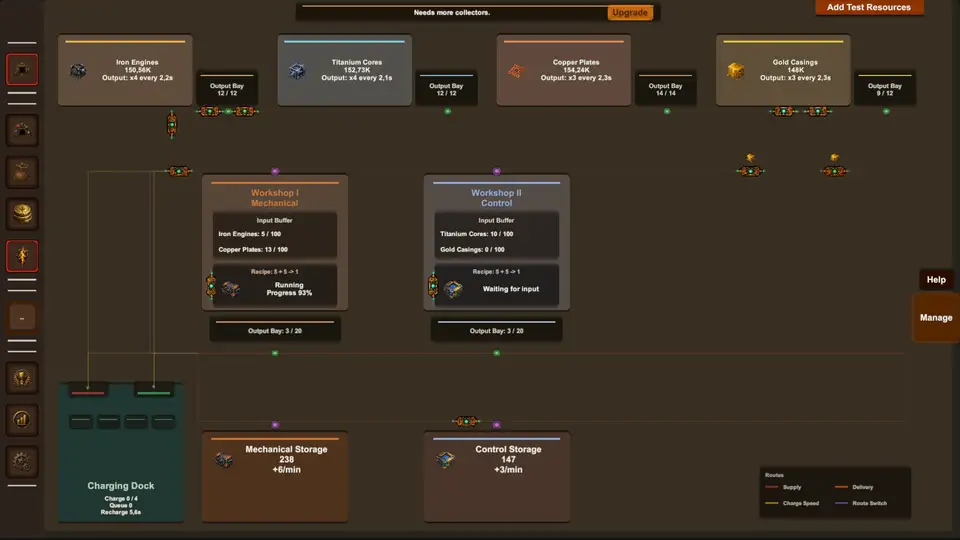Click the green Charging Dock slot
The width and height of the screenshot is (960, 540).
click(154, 392)
